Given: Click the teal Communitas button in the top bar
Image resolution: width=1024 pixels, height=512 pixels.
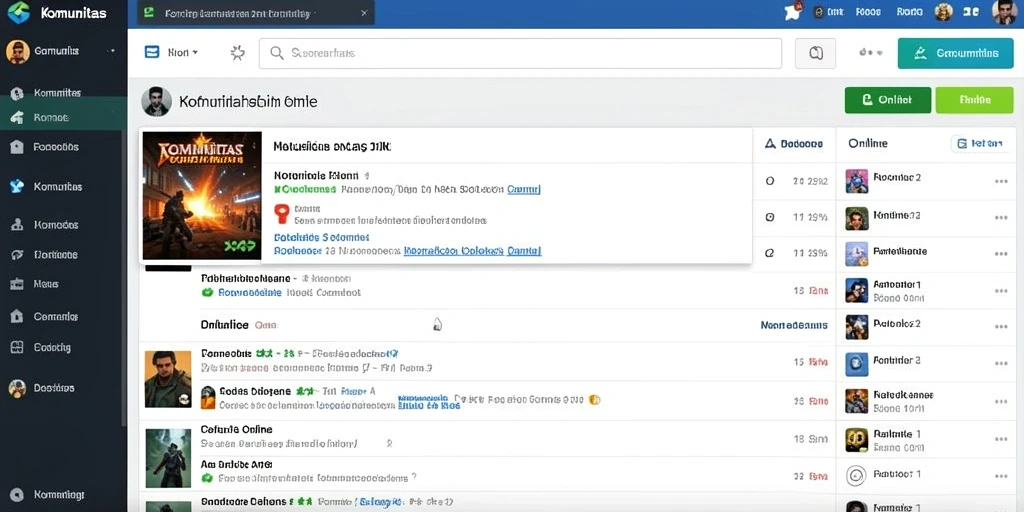Looking at the screenshot, I should [955, 54].
